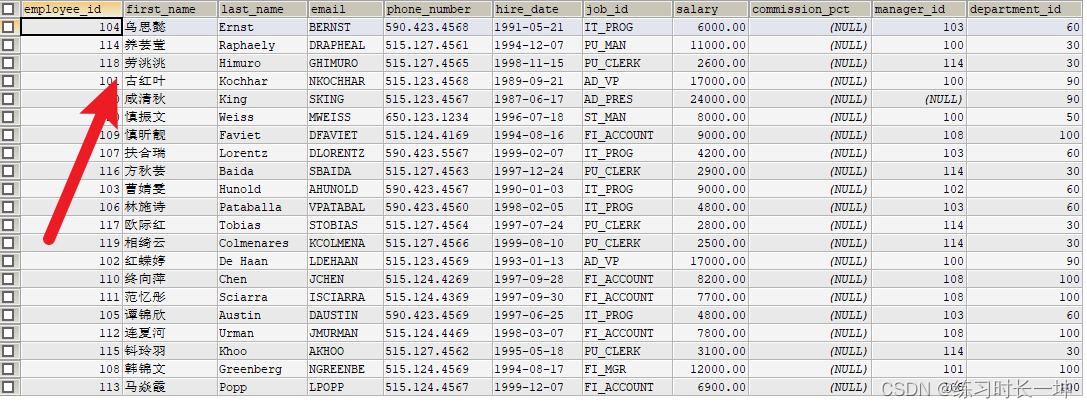Select the last_name column header
Screen dimensions: 1087x408
263,9
